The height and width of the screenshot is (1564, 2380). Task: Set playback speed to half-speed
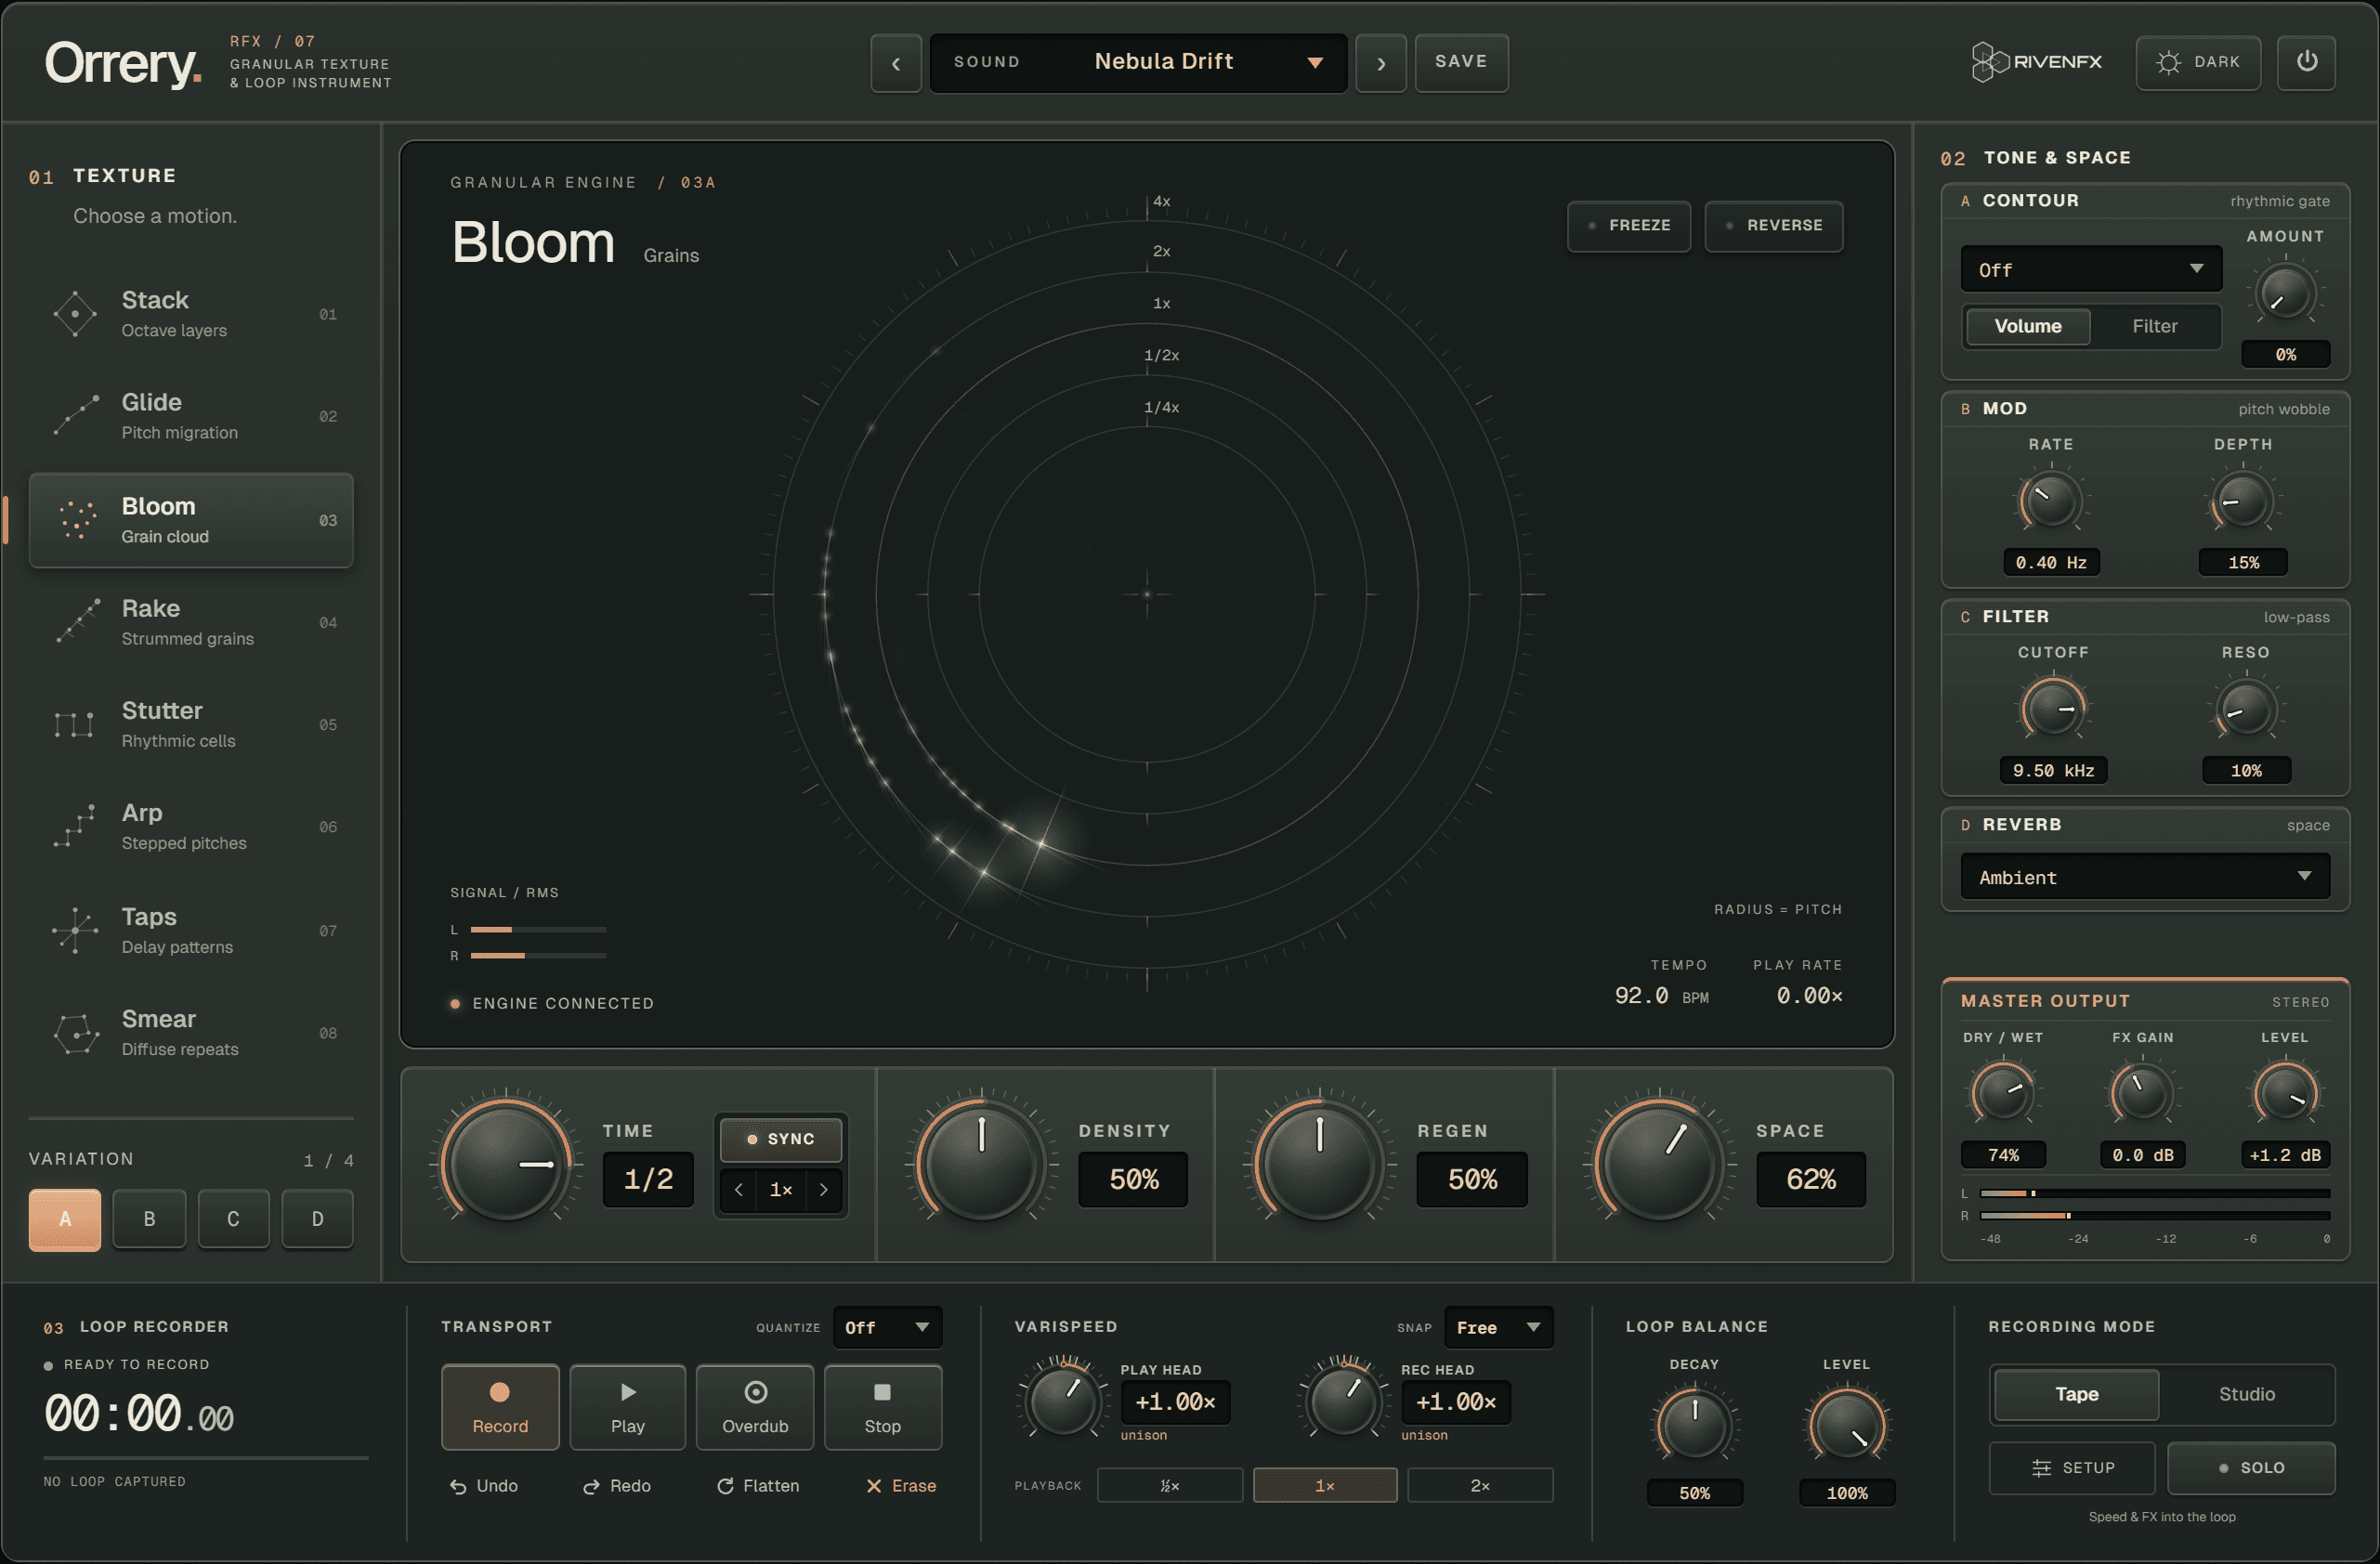click(1169, 1486)
